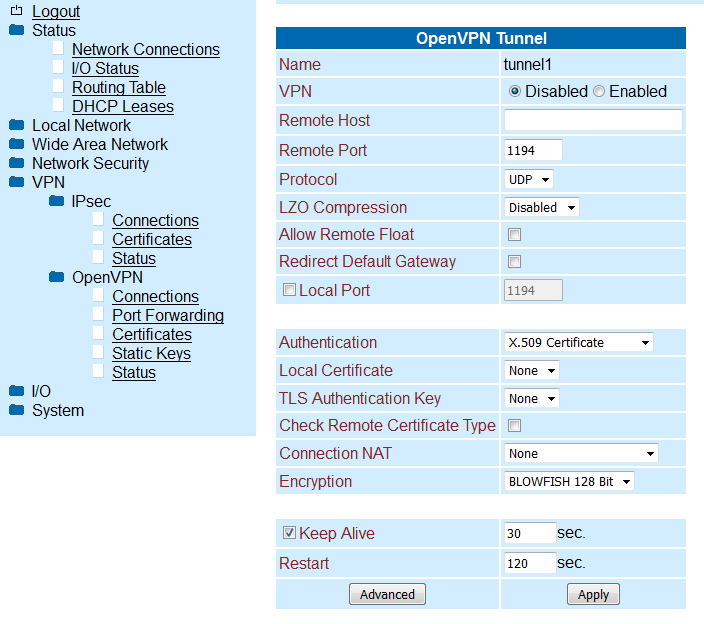Image resolution: width=704 pixels, height=624 pixels.
Task: Open the TLS Authentication Key dropdown
Action: (532, 398)
